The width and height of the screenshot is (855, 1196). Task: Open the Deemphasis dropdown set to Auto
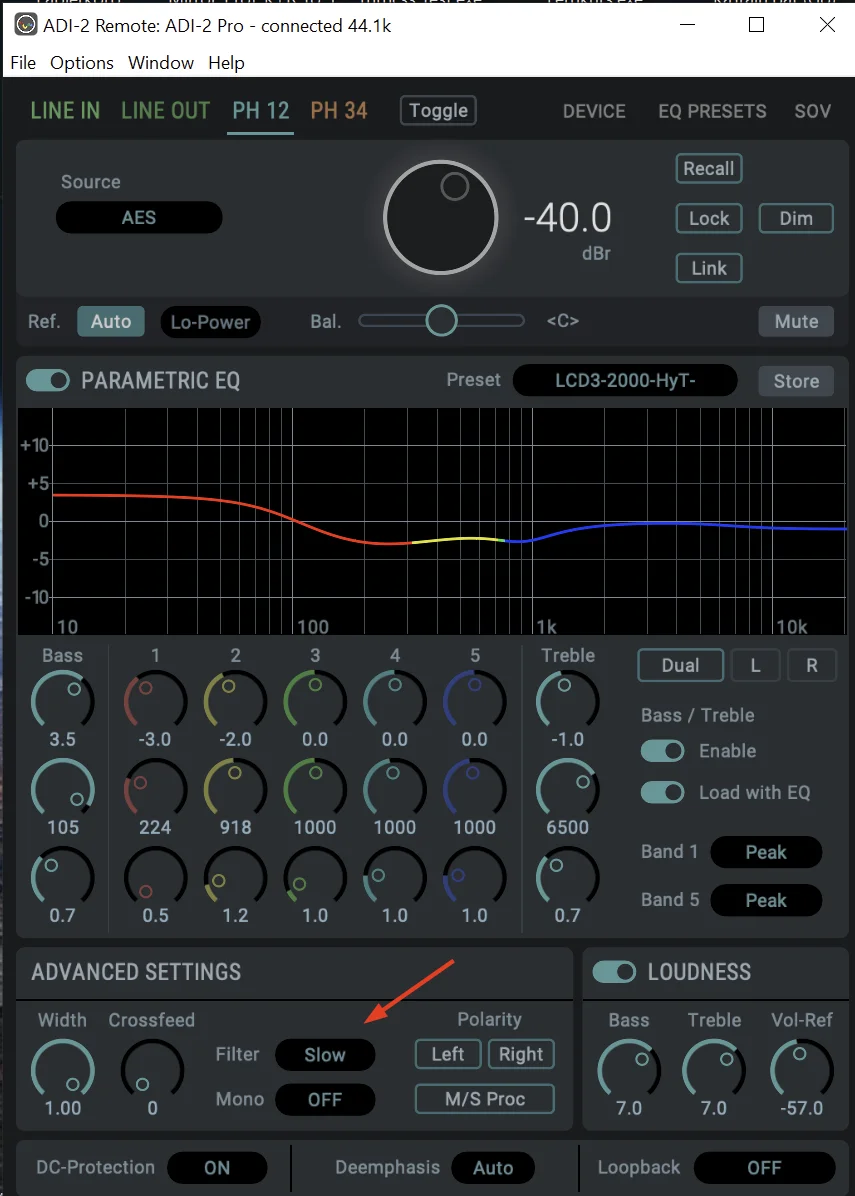tap(493, 1168)
